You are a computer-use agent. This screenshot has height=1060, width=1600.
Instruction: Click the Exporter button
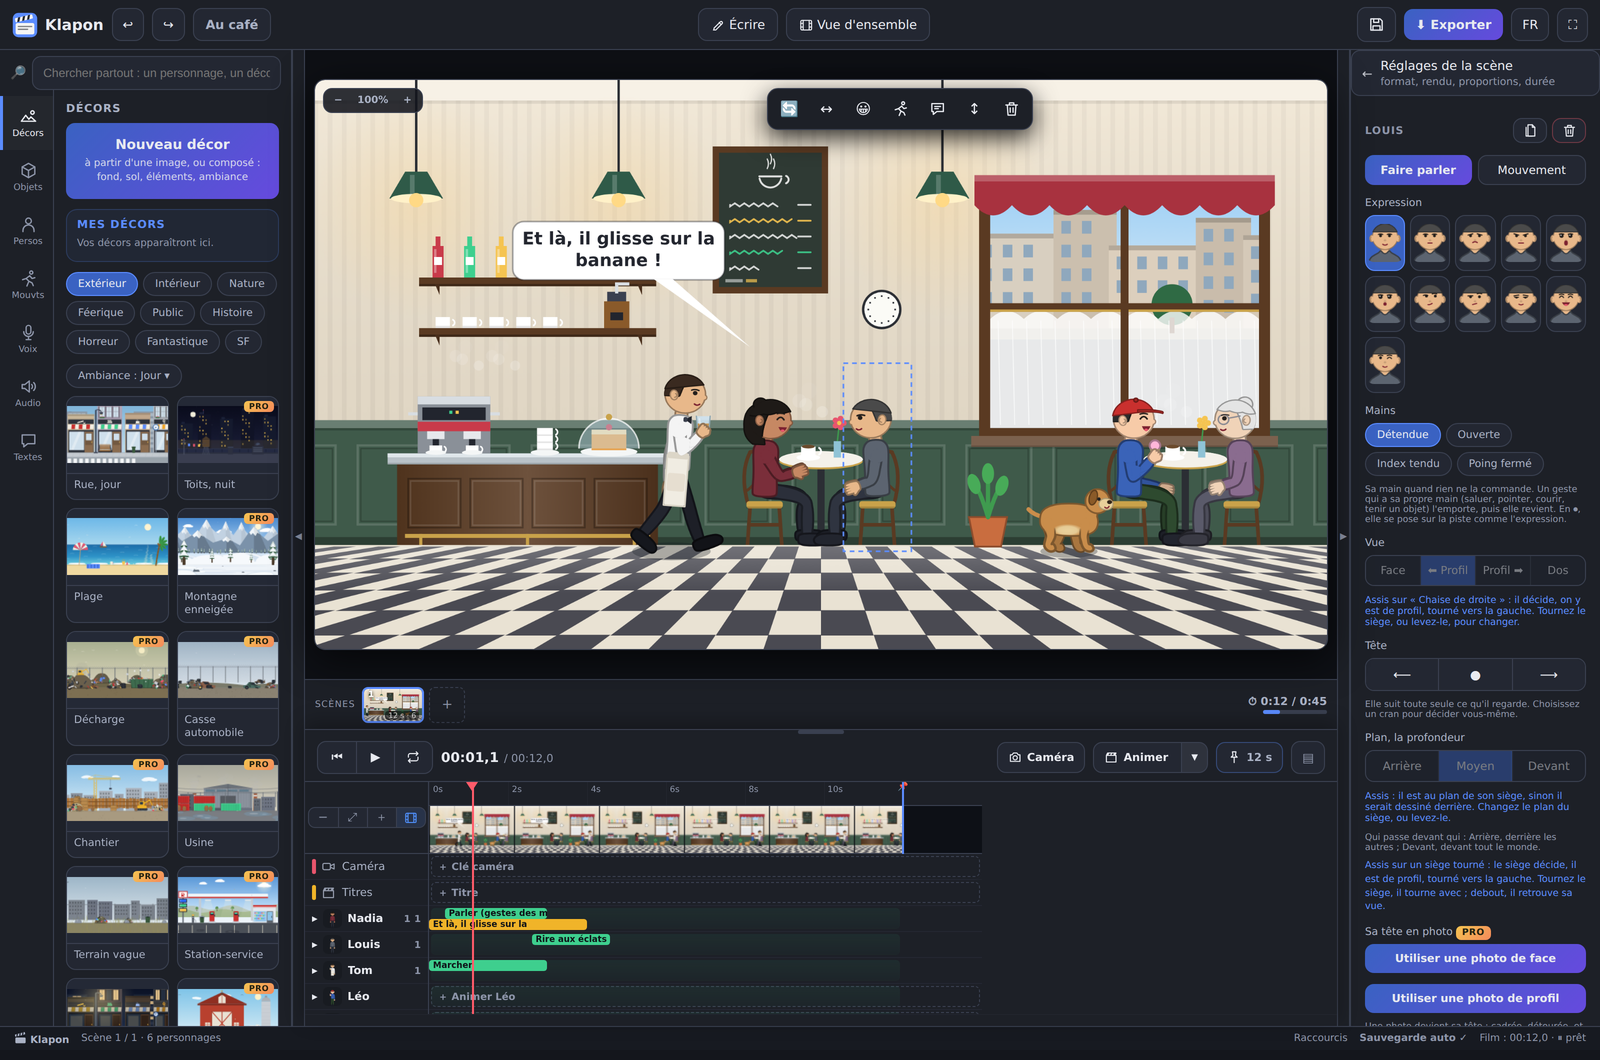[x=1453, y=25]
